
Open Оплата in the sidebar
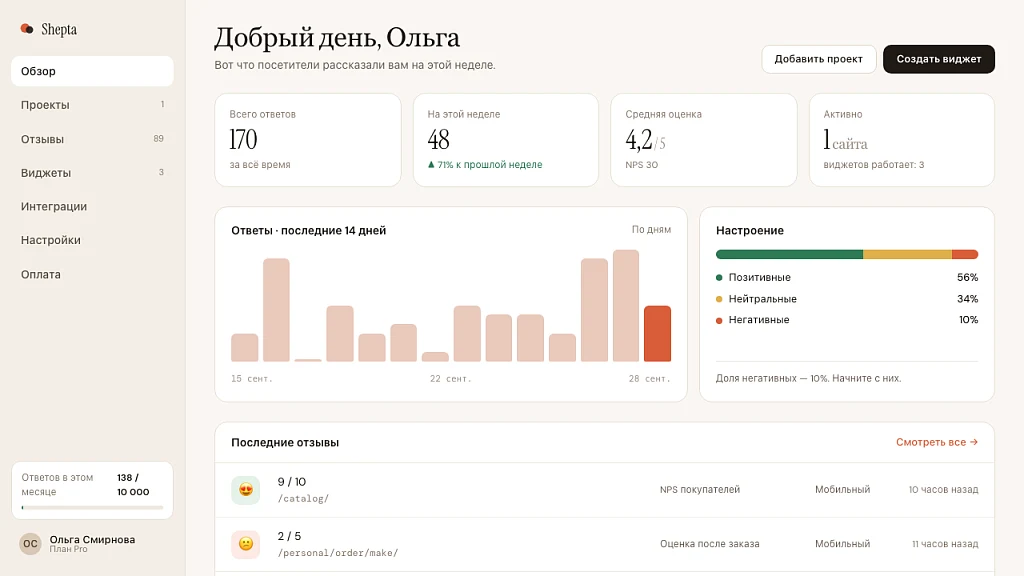tap(92, 274)
